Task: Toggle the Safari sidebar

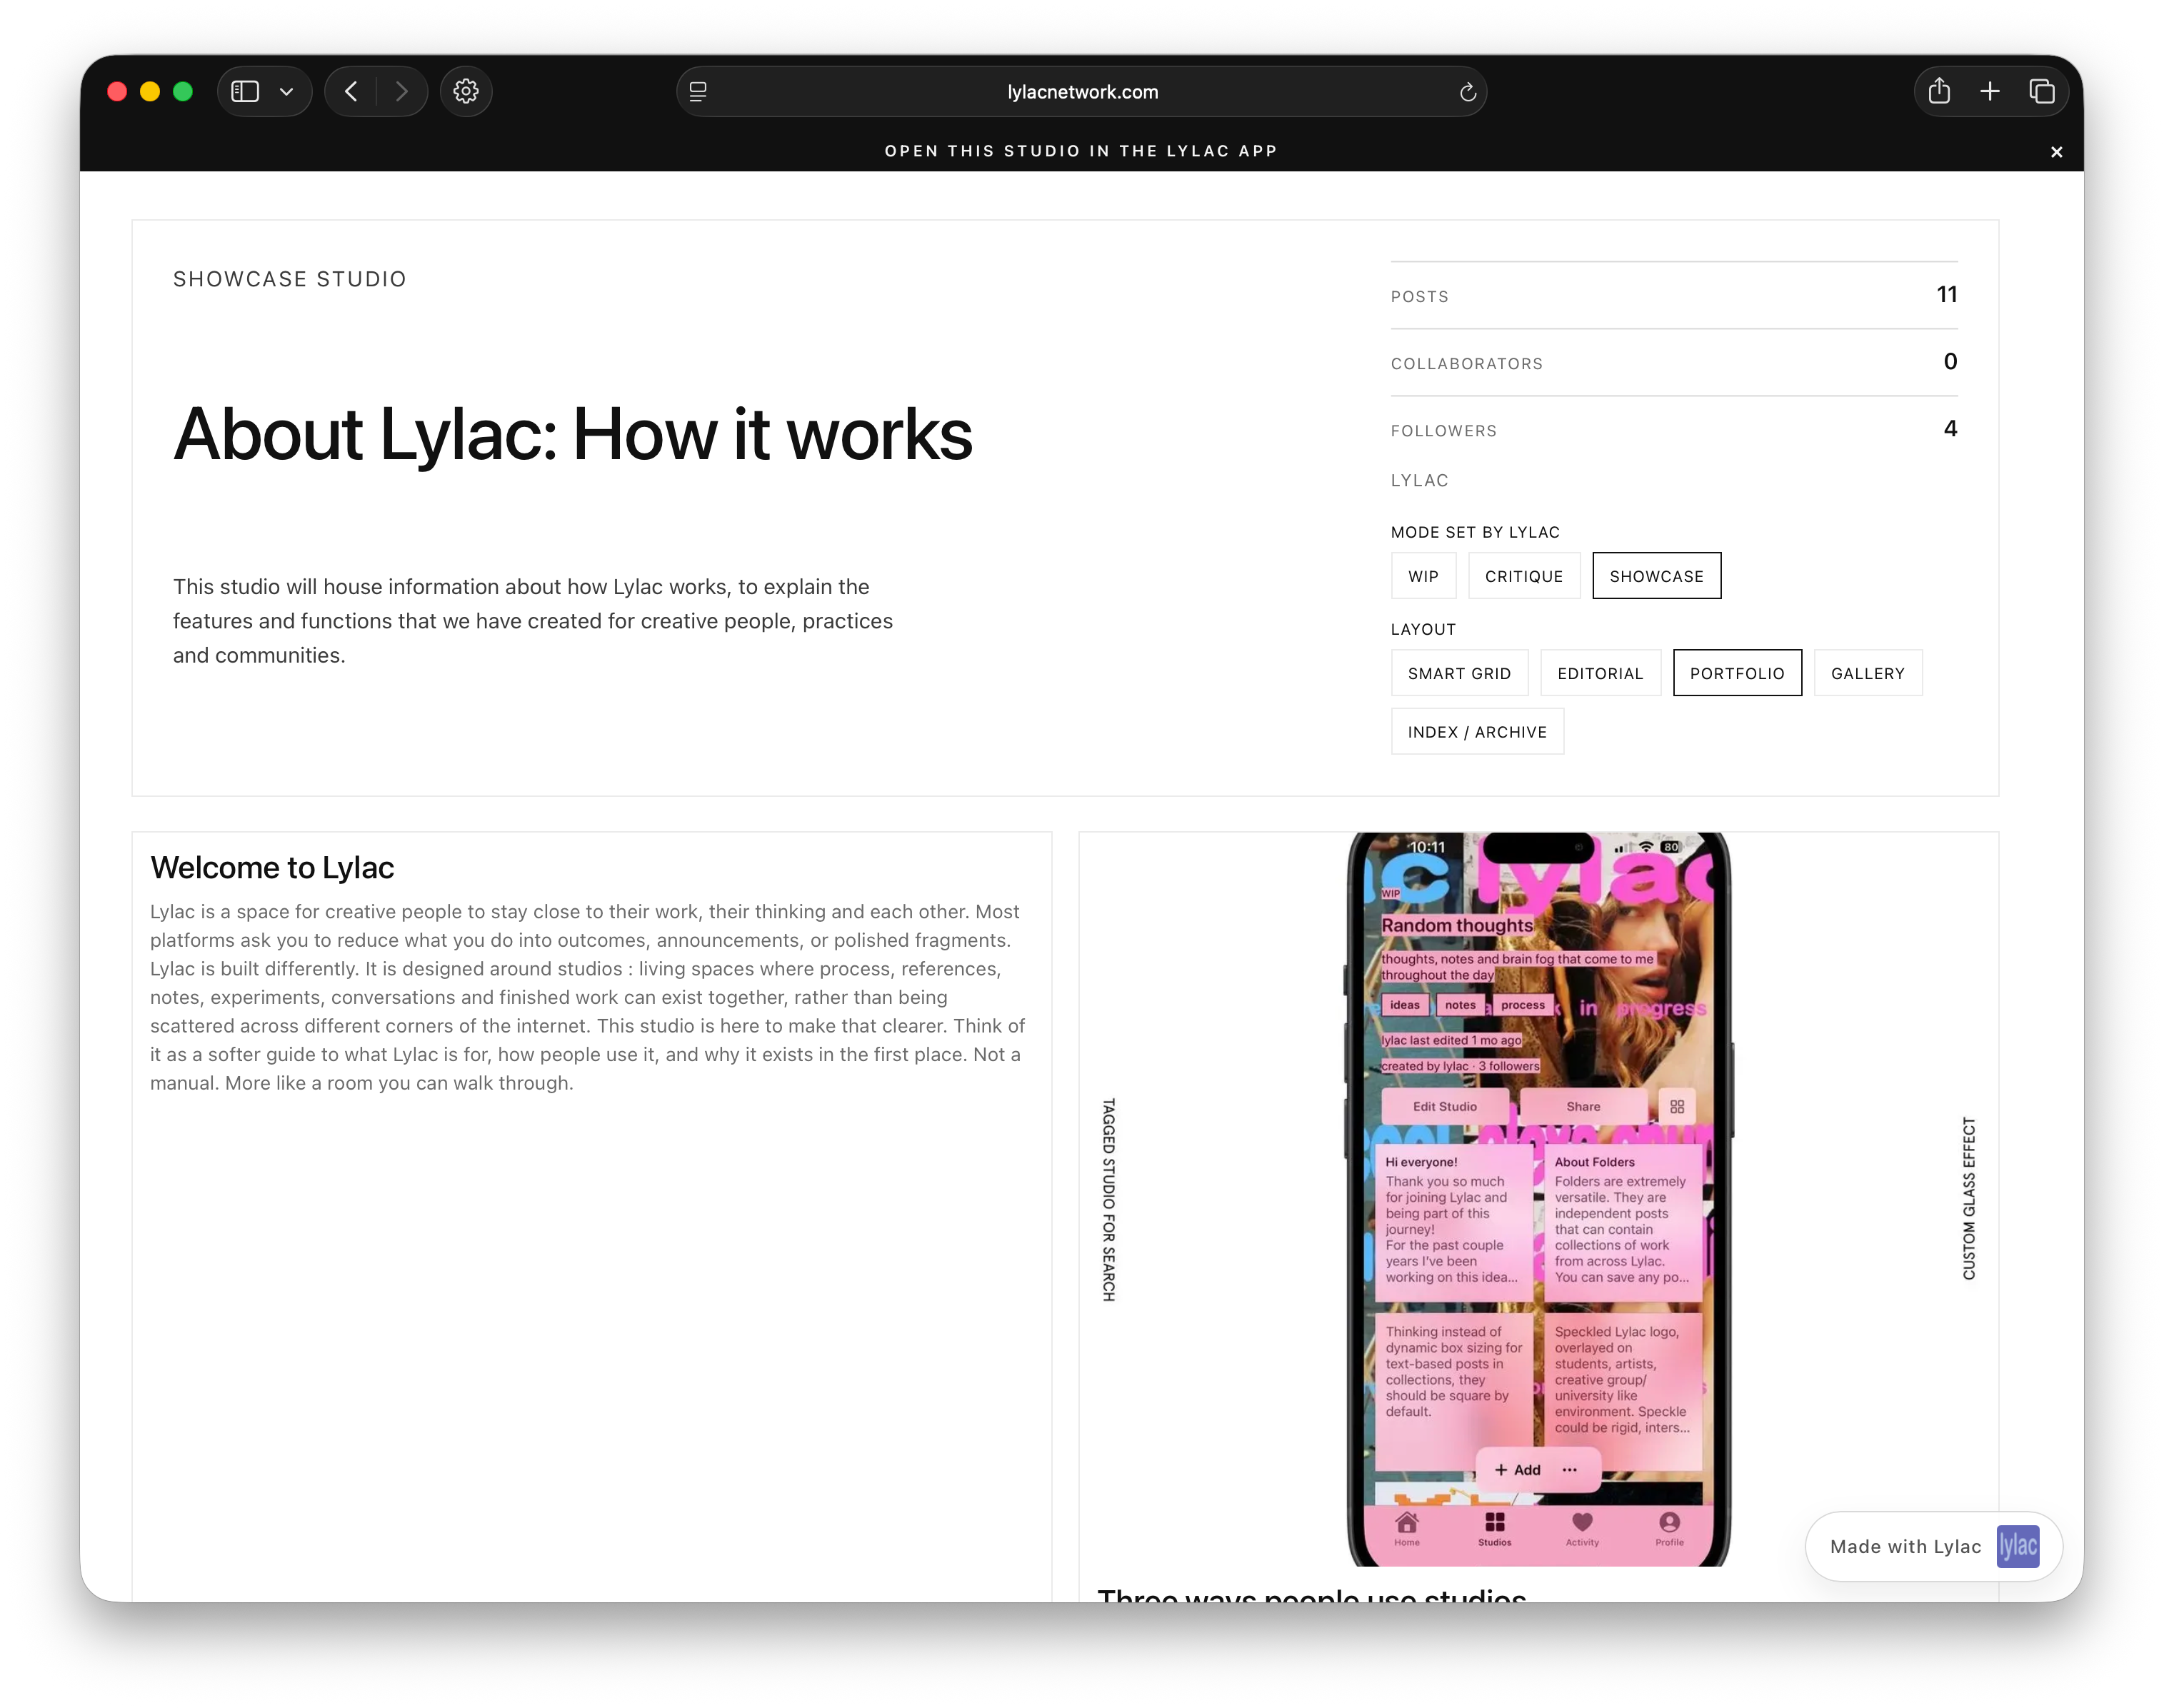Action: (244, 91)
